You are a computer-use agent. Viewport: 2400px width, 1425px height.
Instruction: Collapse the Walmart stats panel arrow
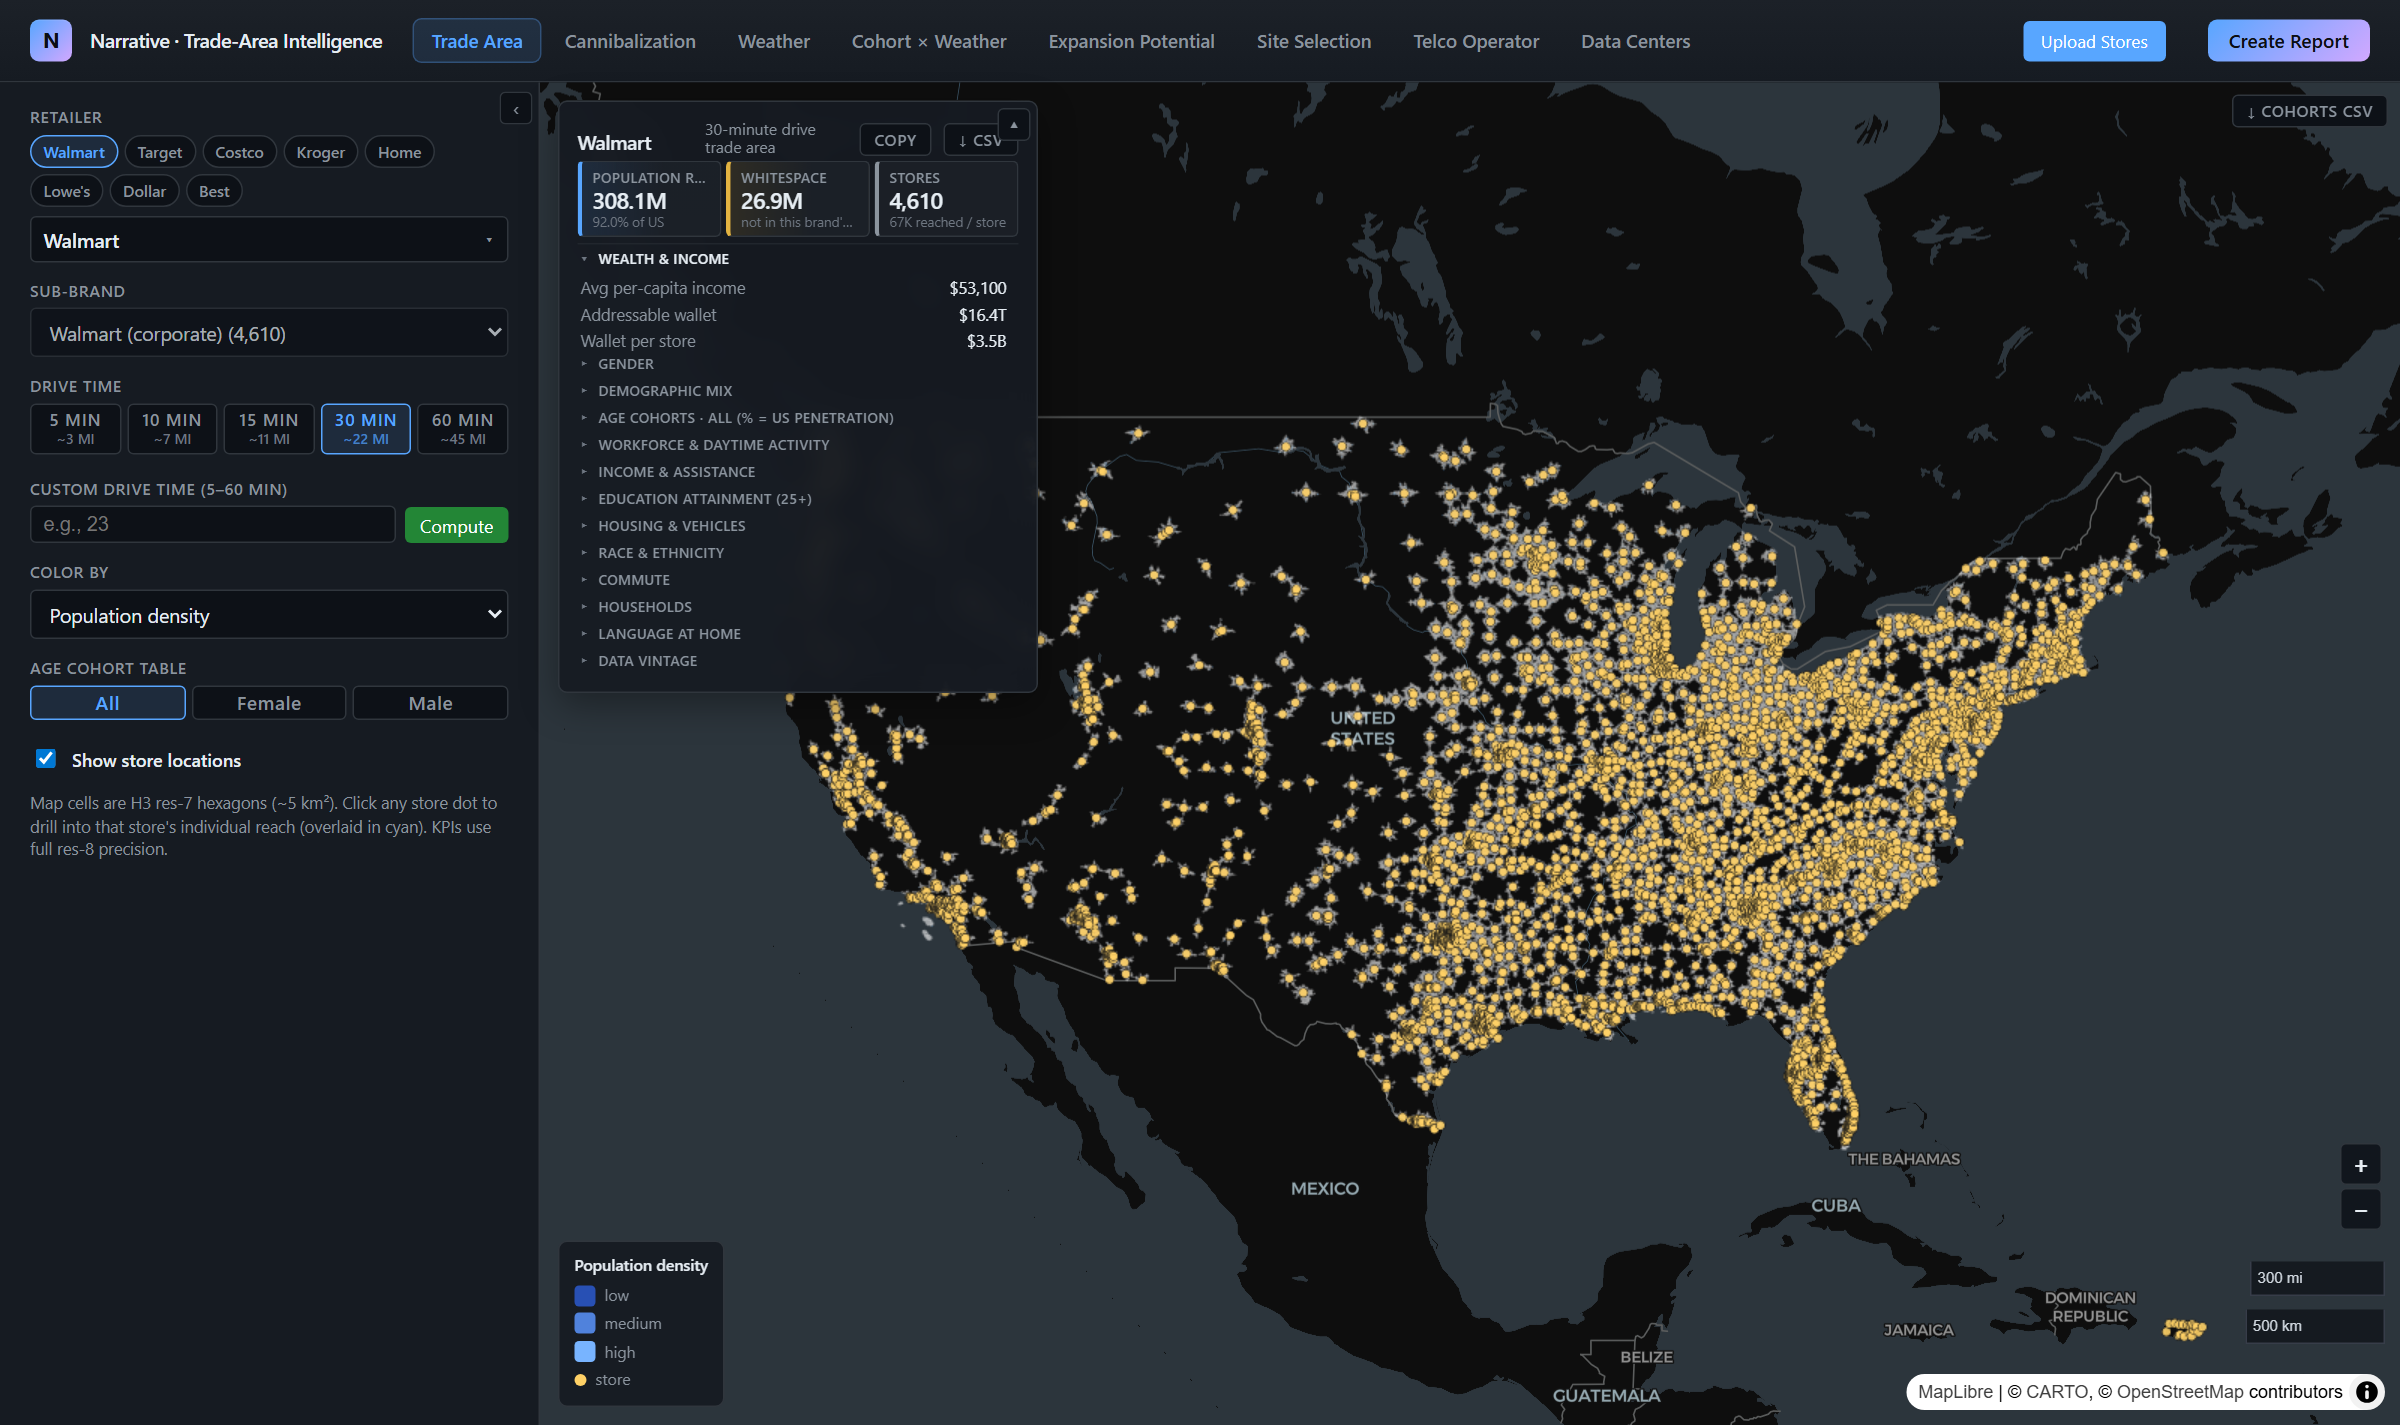pos(1013,125)
